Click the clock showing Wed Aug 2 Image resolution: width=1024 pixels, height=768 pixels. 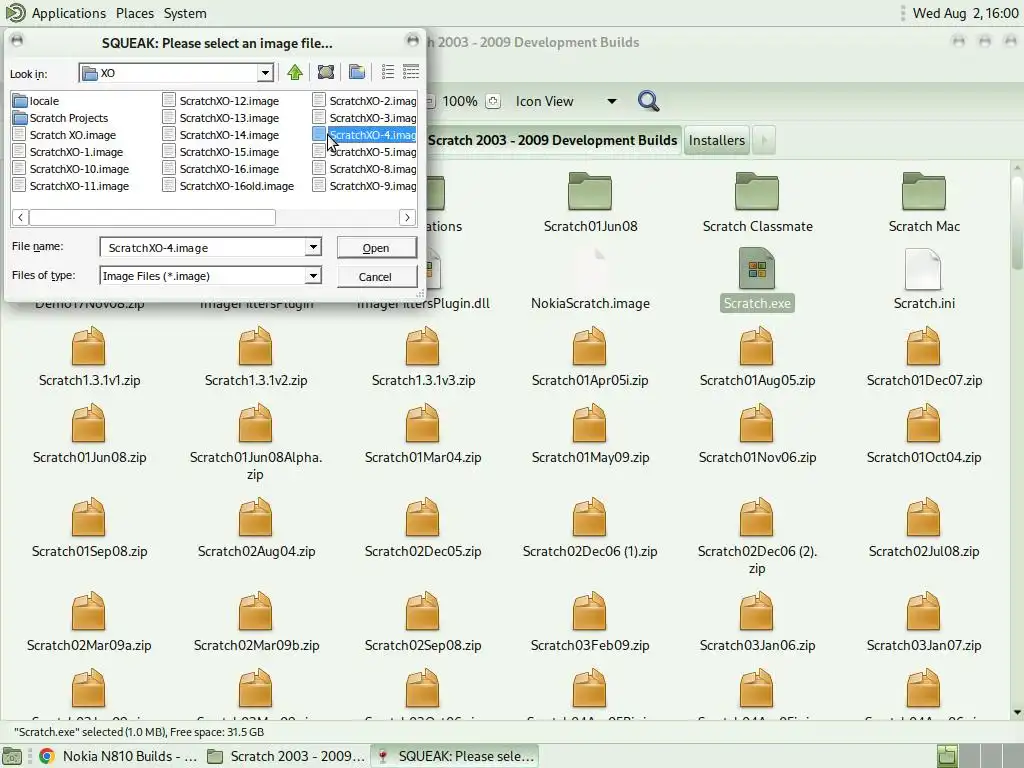point(965,13)
